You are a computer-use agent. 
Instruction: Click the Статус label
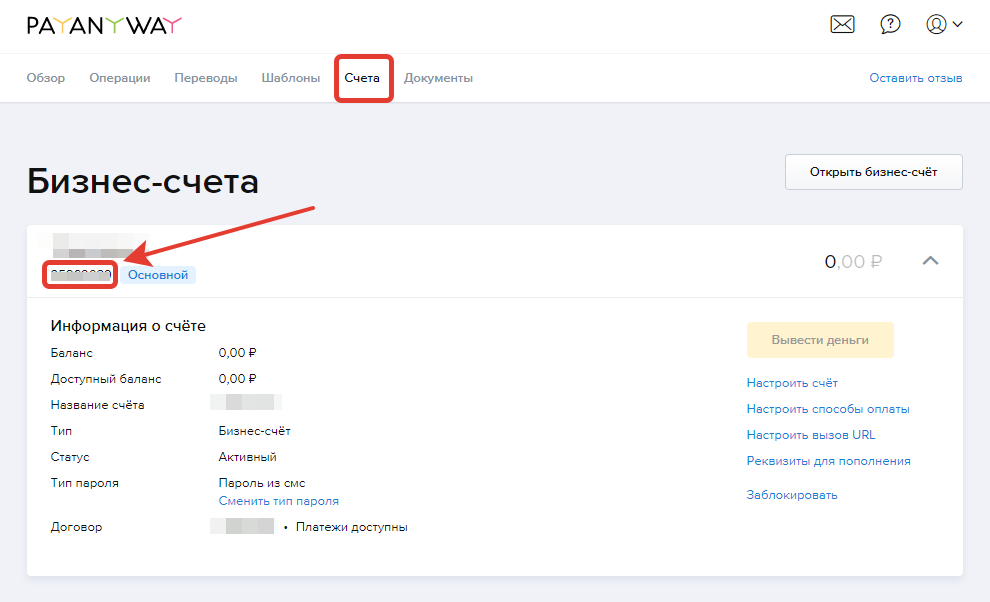coord(70,457)
